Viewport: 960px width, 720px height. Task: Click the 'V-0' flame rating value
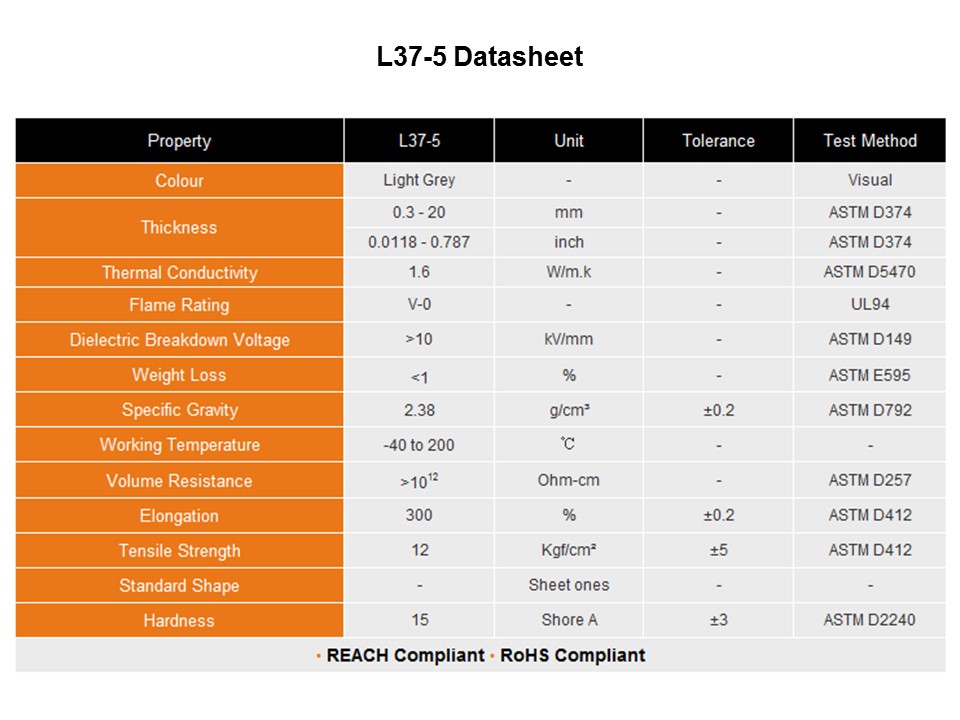pyautogui.click(x=419, y=304)
